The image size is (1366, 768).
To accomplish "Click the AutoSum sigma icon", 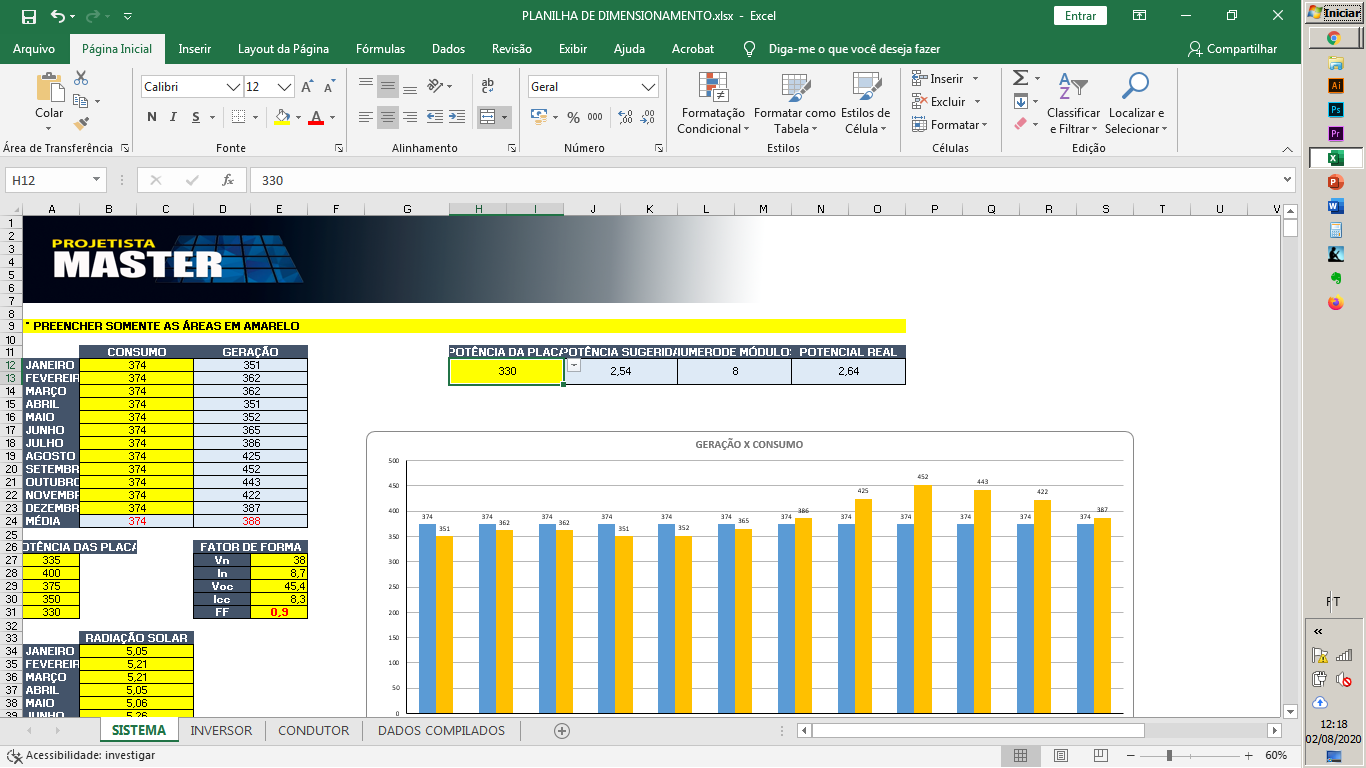I will point(1020,78).
